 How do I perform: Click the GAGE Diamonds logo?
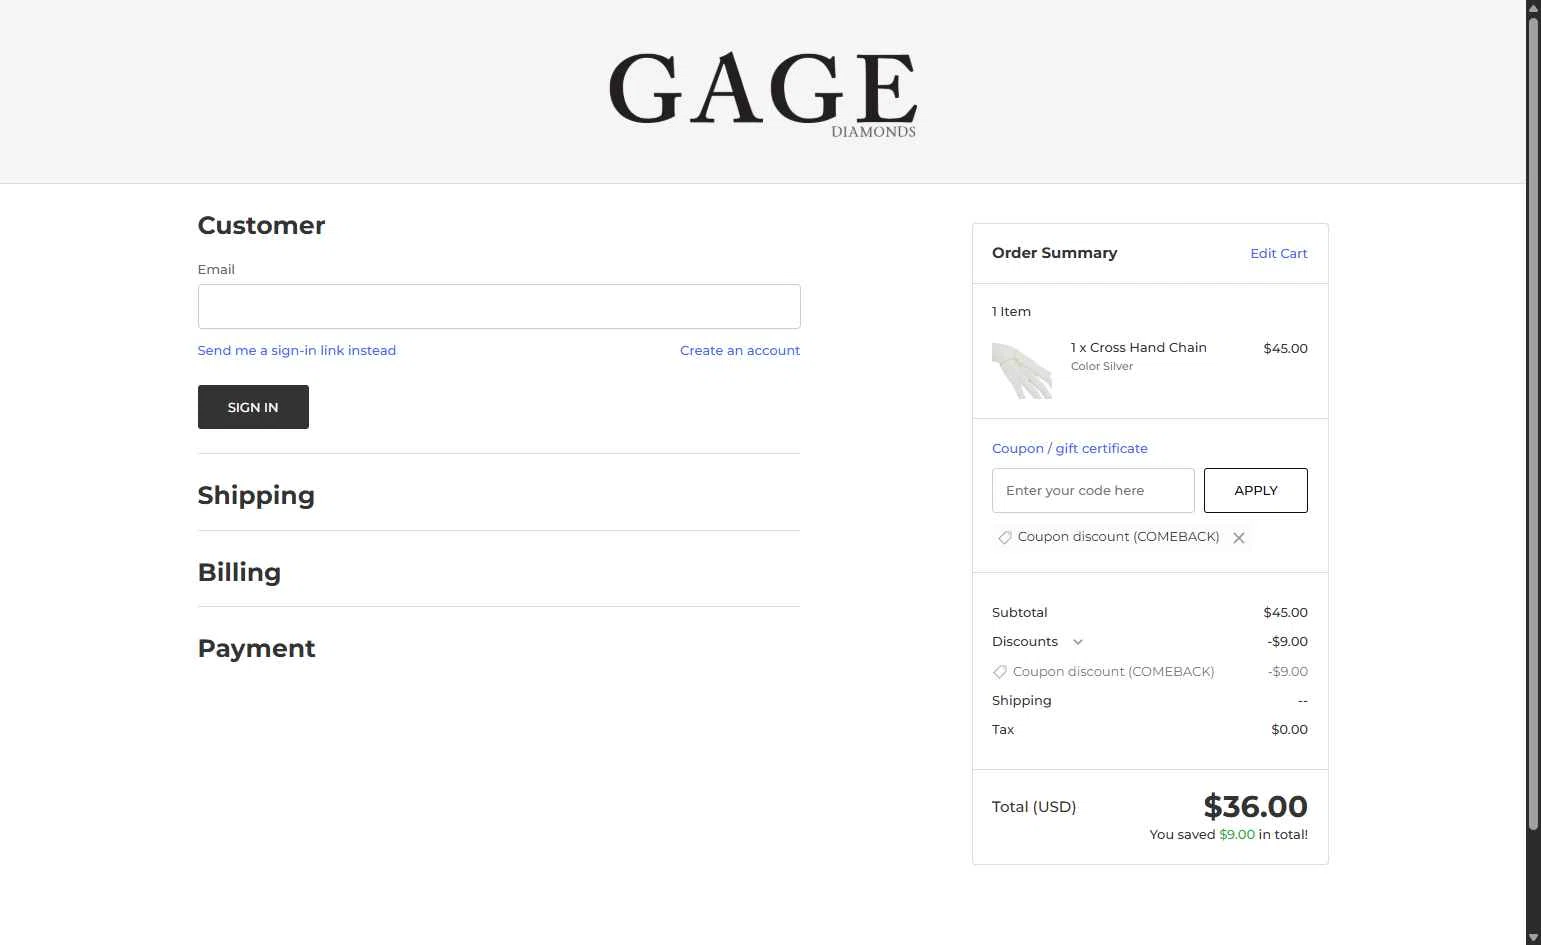[x=762, y=92]
